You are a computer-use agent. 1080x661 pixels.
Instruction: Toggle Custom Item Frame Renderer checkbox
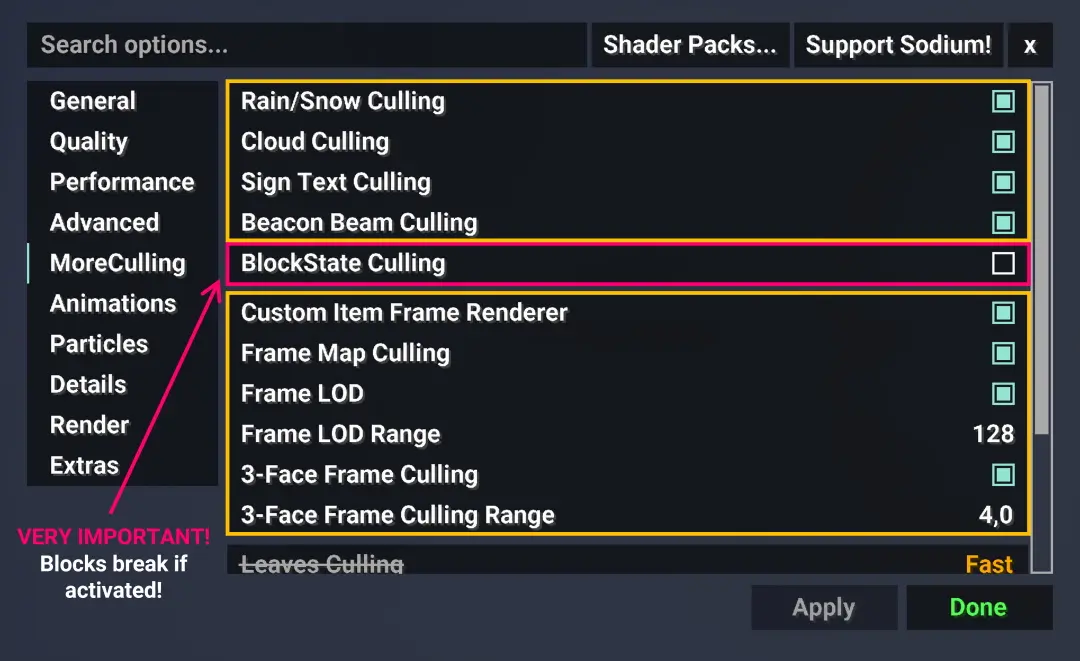1003,313
